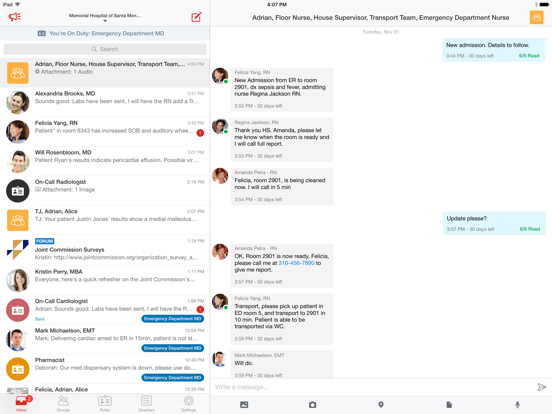
Task: Tap Emergency Department MD tag under On-Call Cardiologist
Action: pyautogui.click(x=172, y=319)
